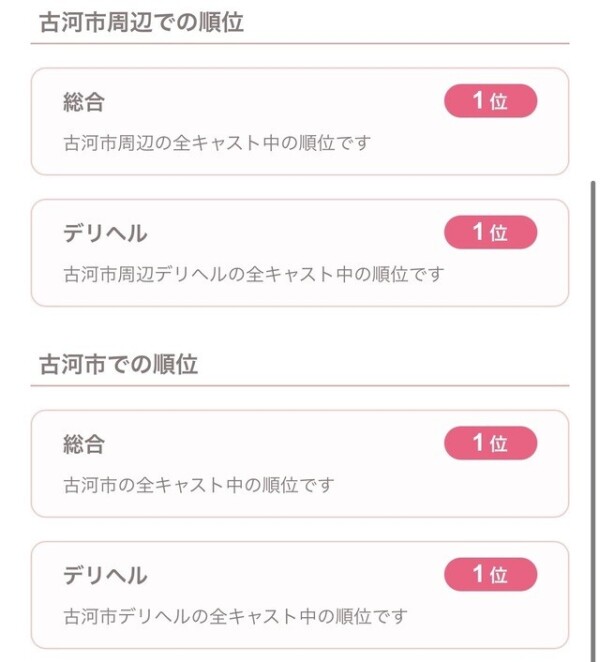Image resolution: width=600 pixels, height=662 pixels.
Task: Click the divider line below 古河市での順位
Action: 300,386
